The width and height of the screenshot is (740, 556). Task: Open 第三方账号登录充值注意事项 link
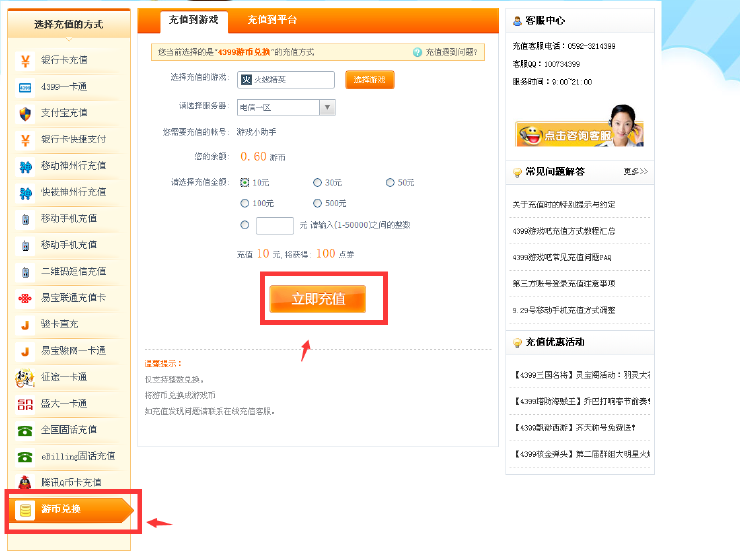[x=564, y=284]
